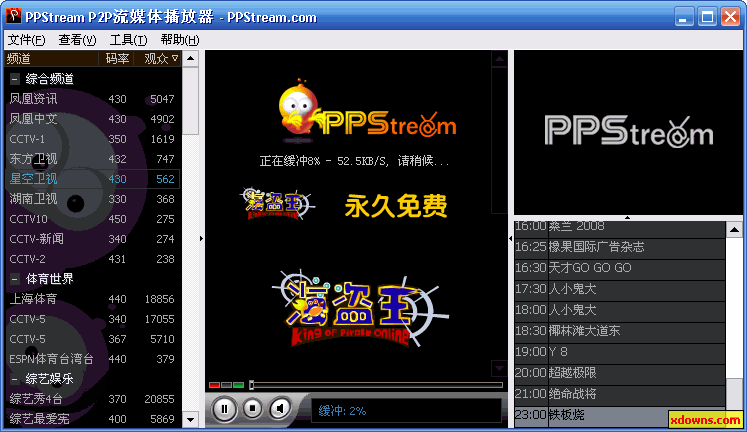
Task: Click the PPStream app icon in title bar
Action: (x=13, y=17)
